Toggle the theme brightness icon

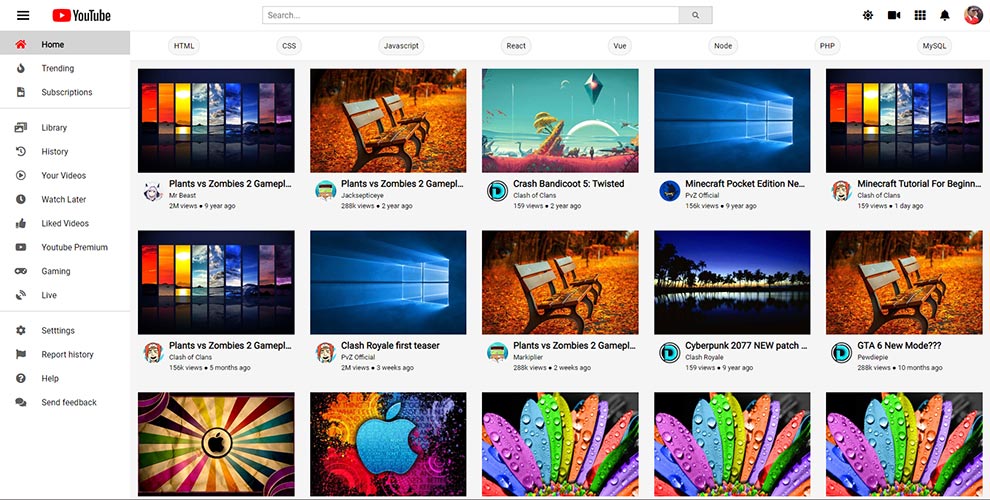[x=868, y=15]
